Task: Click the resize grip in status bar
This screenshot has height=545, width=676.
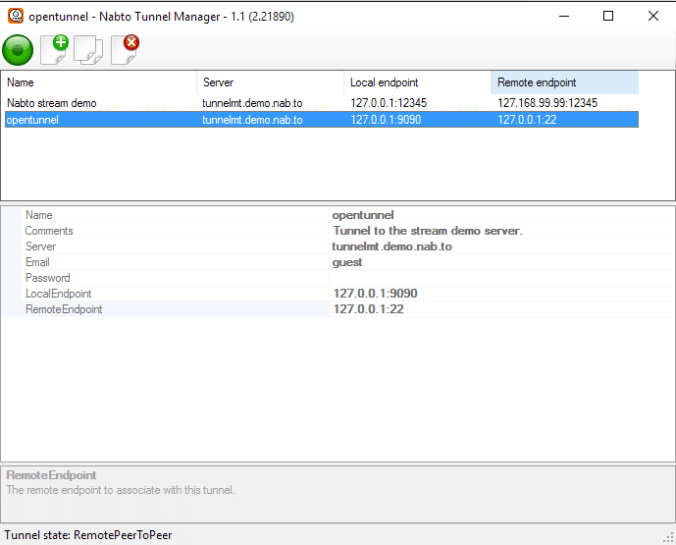Action: click(x=669, y=537)
